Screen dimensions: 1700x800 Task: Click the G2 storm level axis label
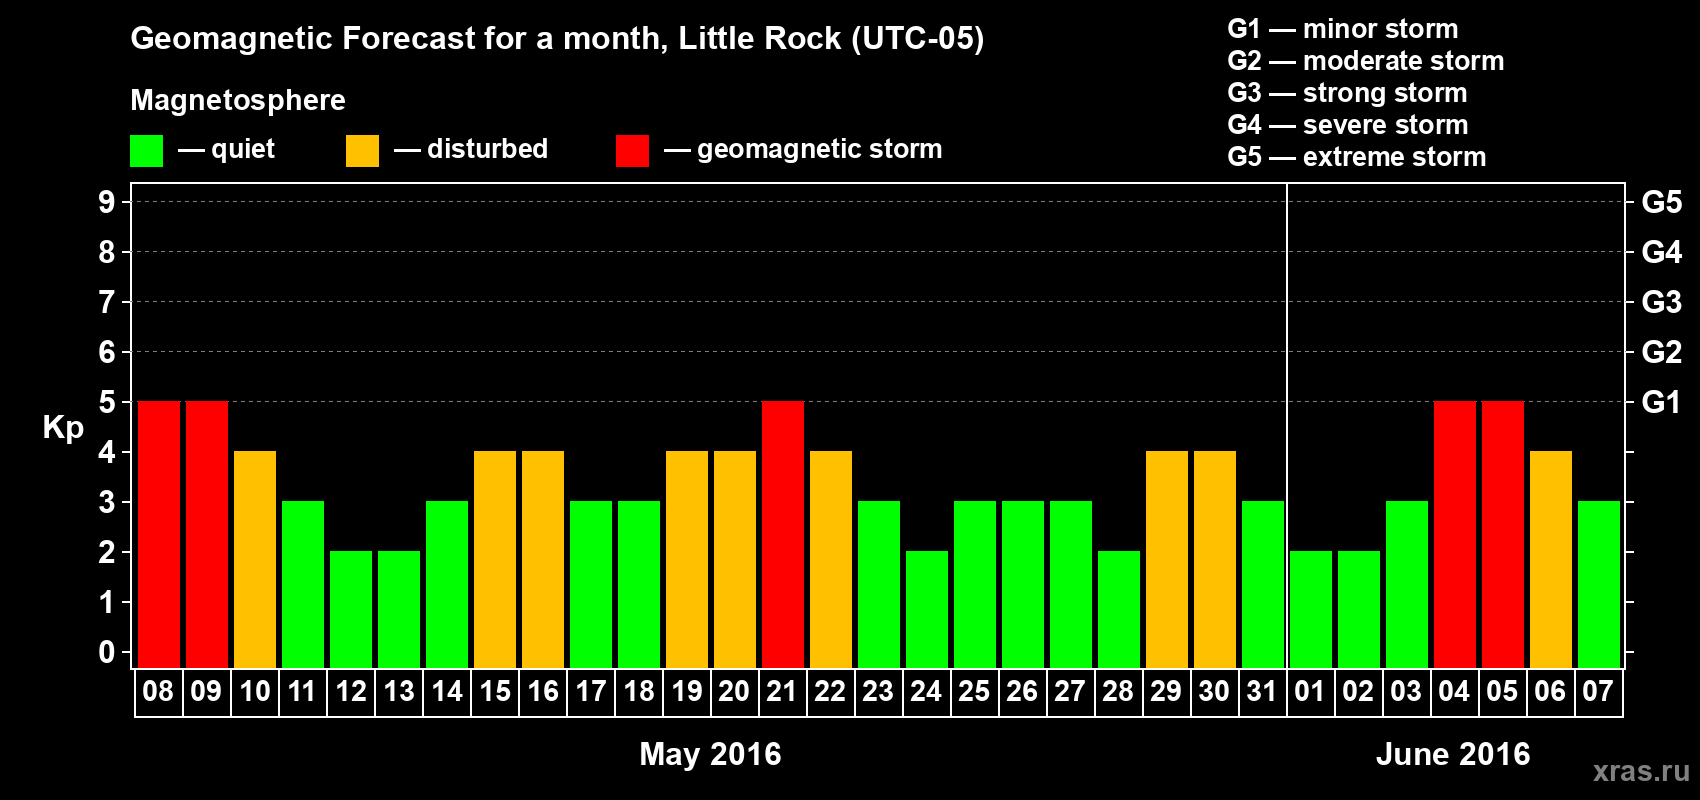click(x=1661, y=352)
